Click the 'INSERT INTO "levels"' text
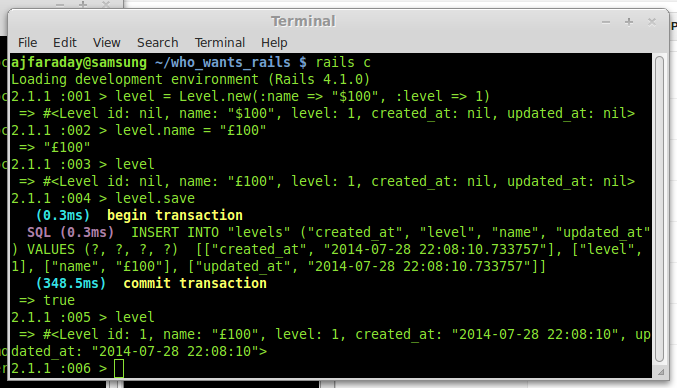The width and height of the screenshot is (677, 388). (211, 233)
